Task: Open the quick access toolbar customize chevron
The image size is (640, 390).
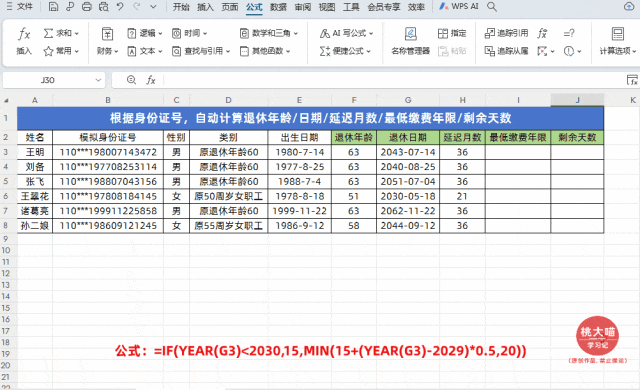Action: coord(153,7)
